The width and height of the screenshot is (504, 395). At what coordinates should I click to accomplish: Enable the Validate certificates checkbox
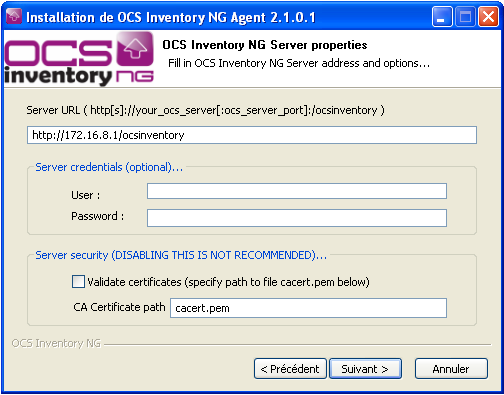click(78, 282)
